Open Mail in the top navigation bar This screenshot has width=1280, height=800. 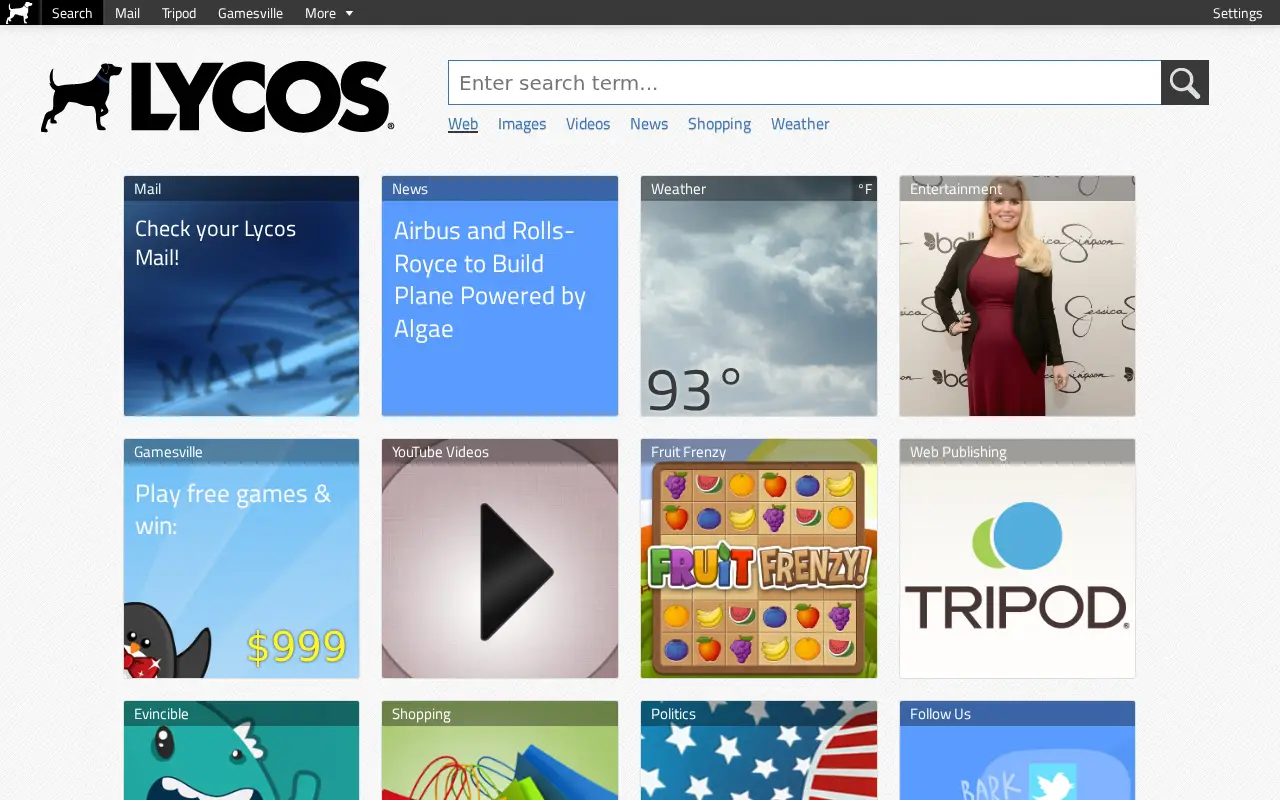[x=127, y=13]
